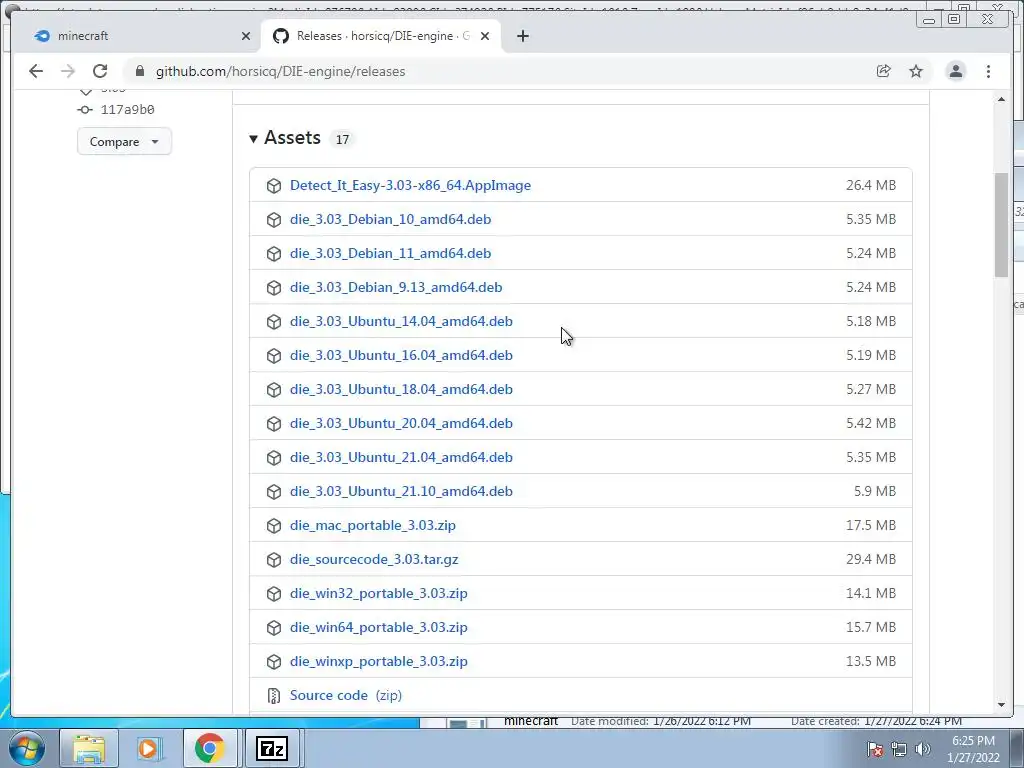The height and width of the screenshot is (768, 1024).
Task: Download Source code (zip)
Action: coord(345,695)
